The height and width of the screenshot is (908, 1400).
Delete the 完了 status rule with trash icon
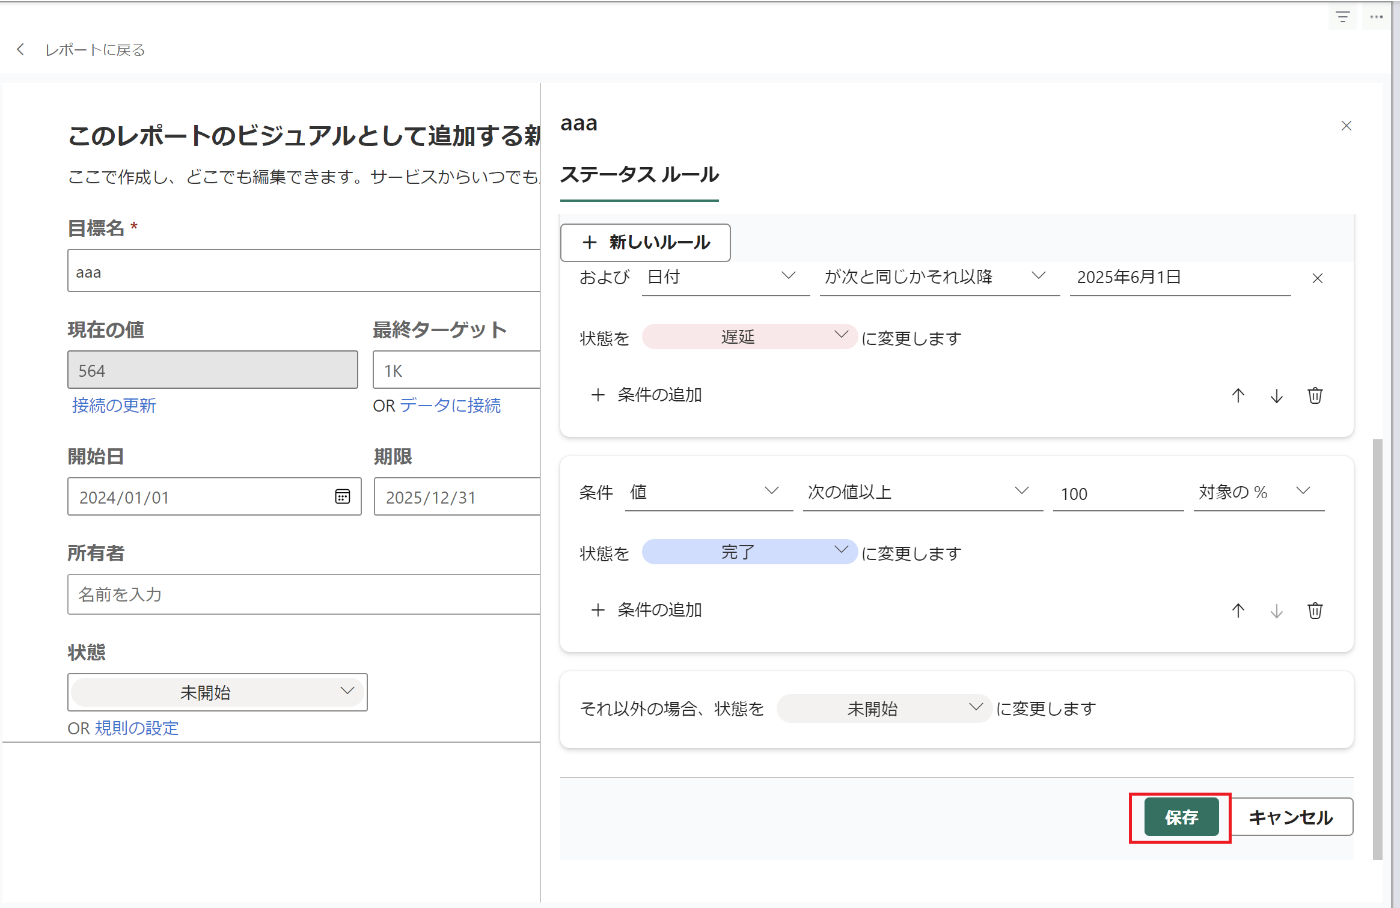(1315, 610)
